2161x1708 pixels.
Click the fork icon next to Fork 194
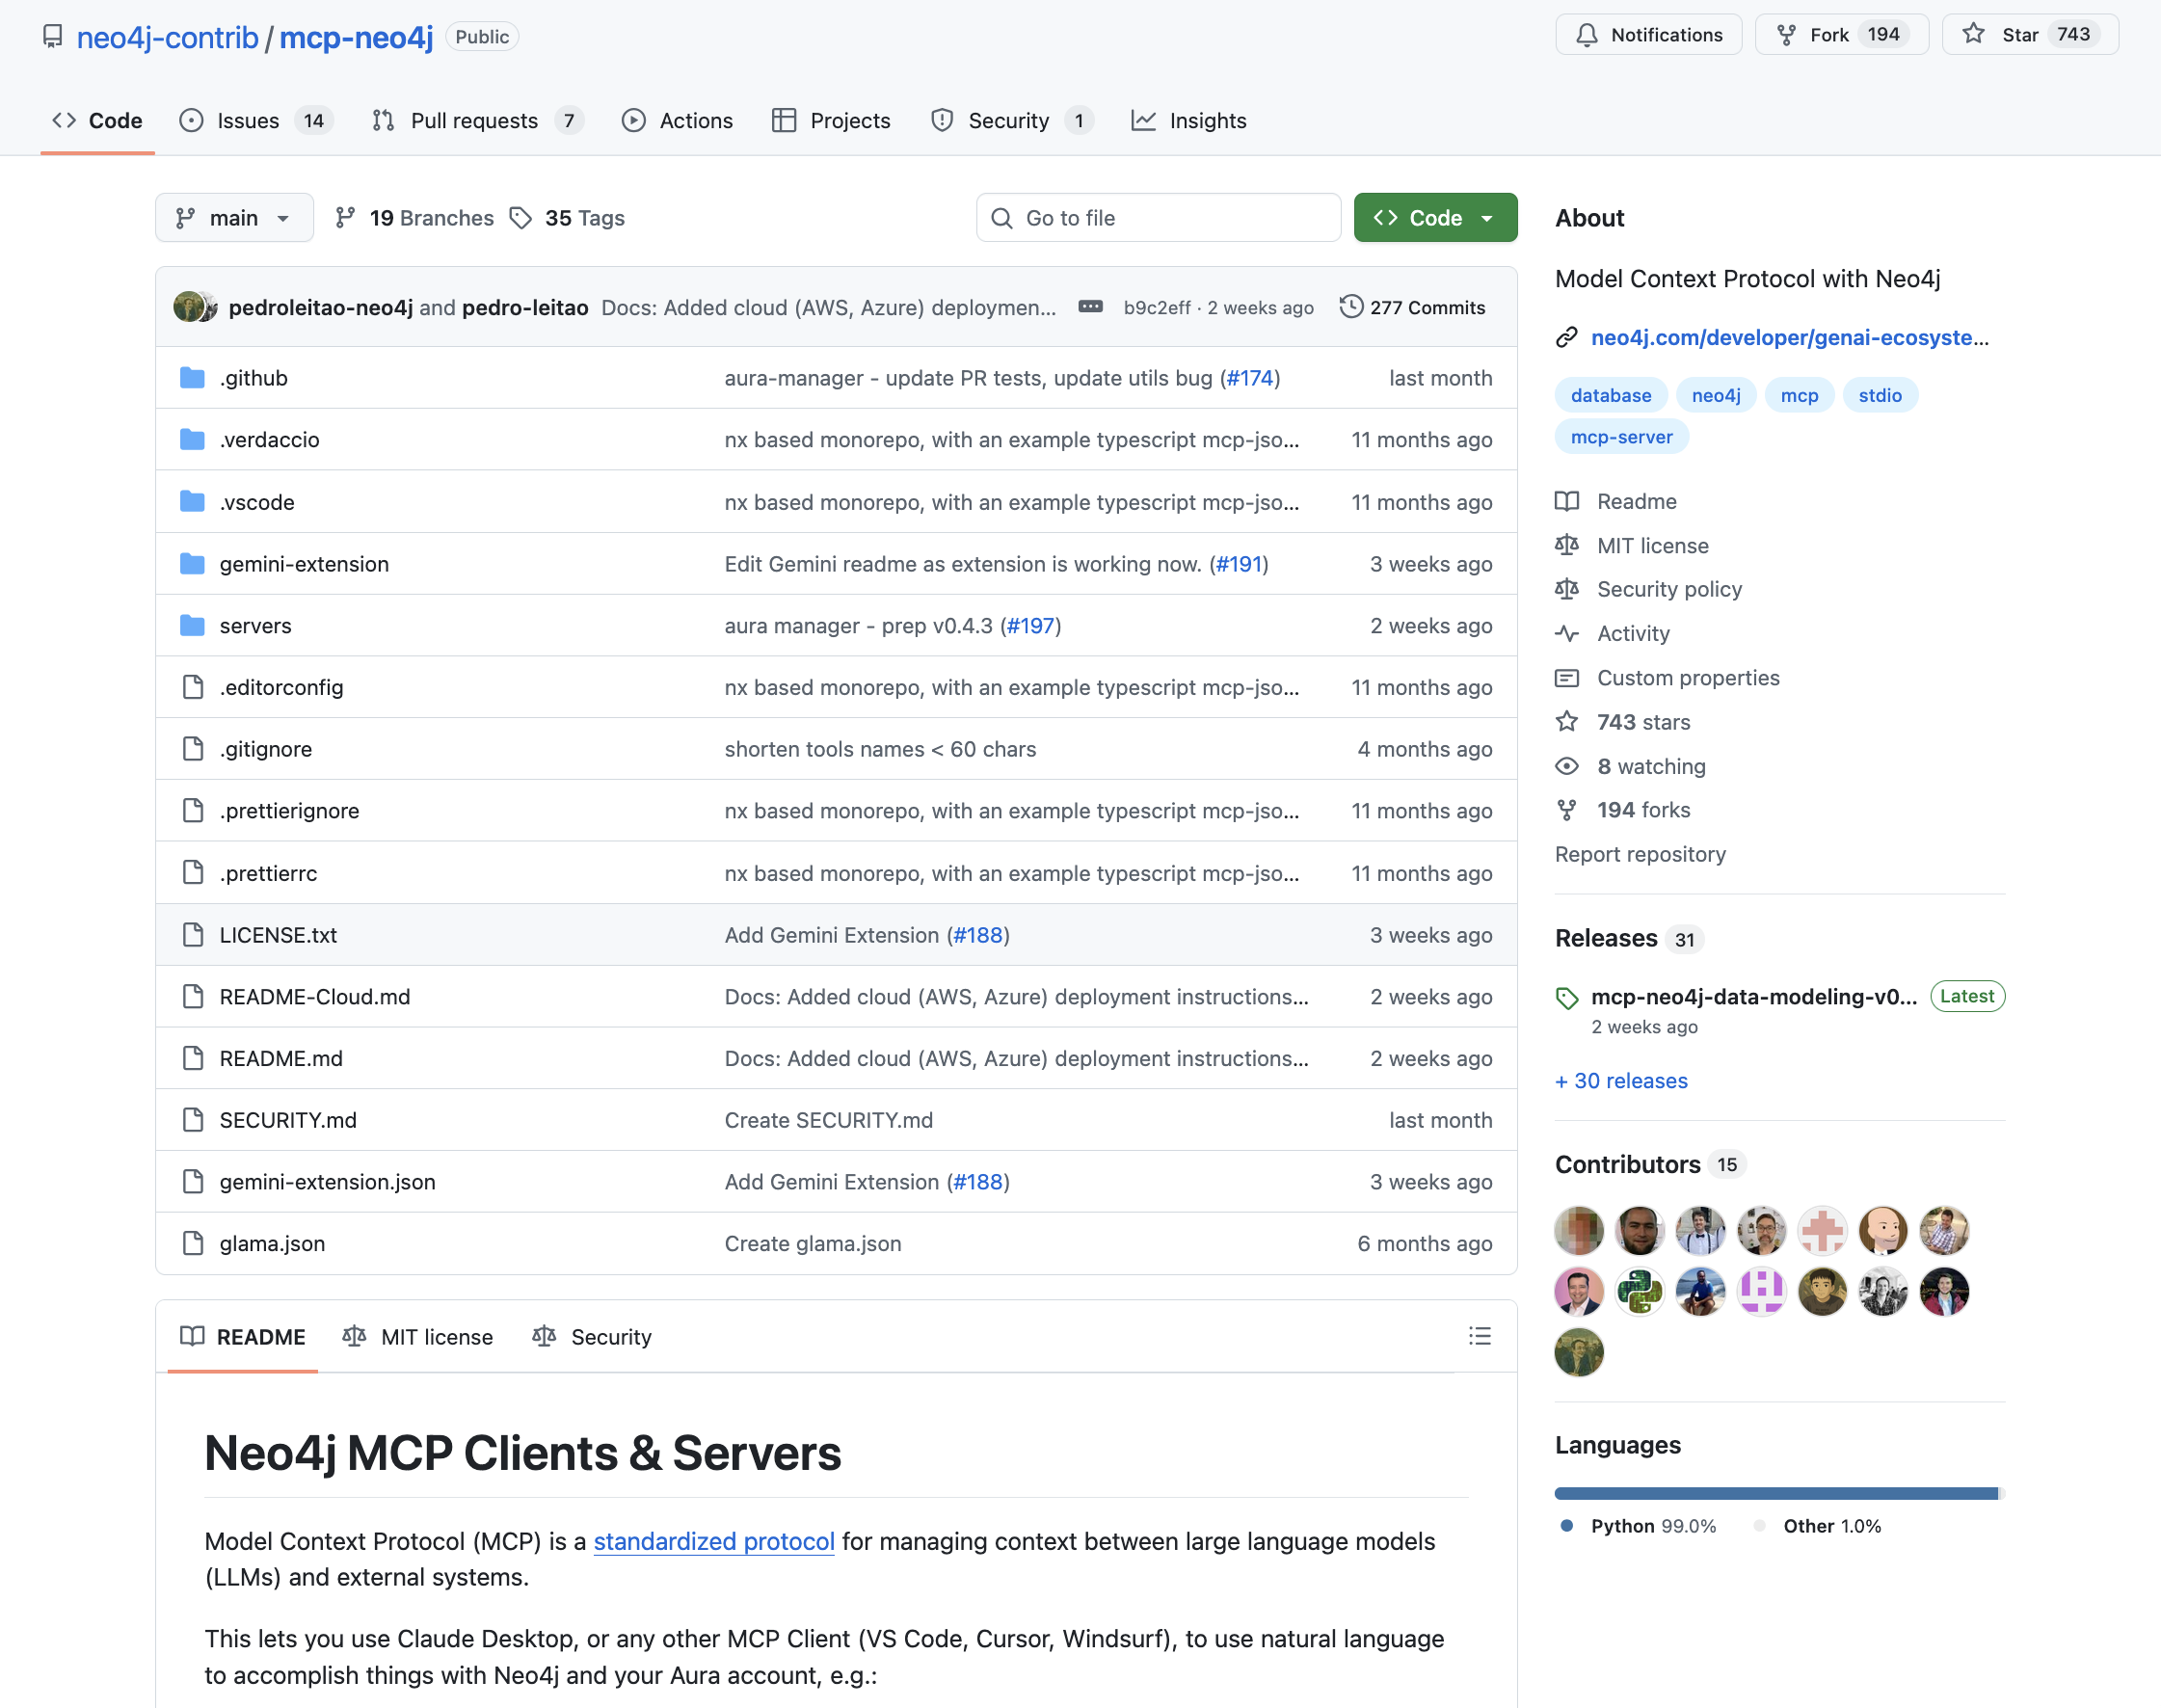[x=1787, y=33]
